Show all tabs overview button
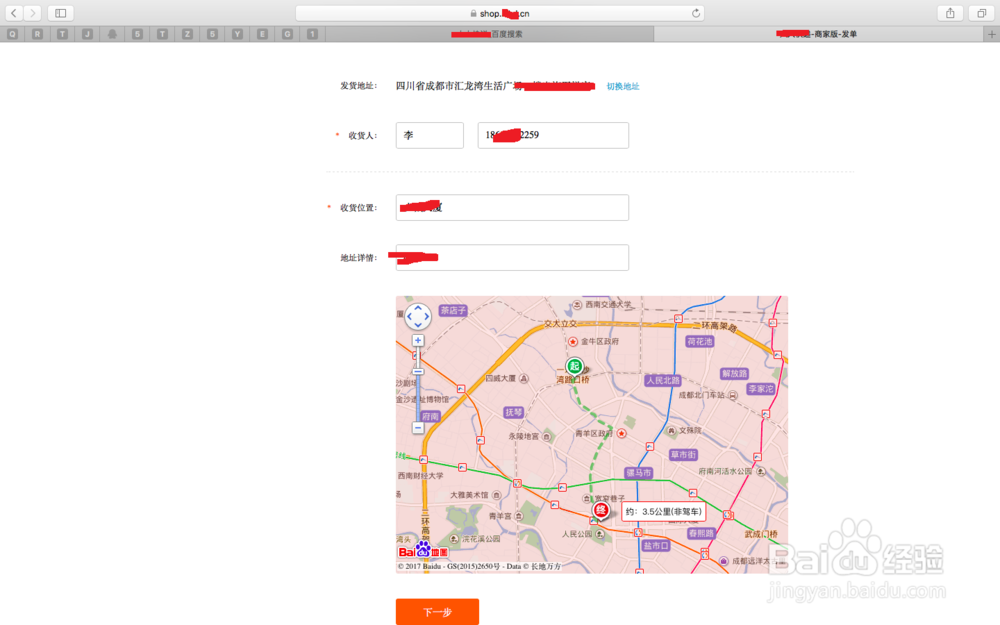The width and height of the screenshot is (1000, 625). [x=982, y=13]
